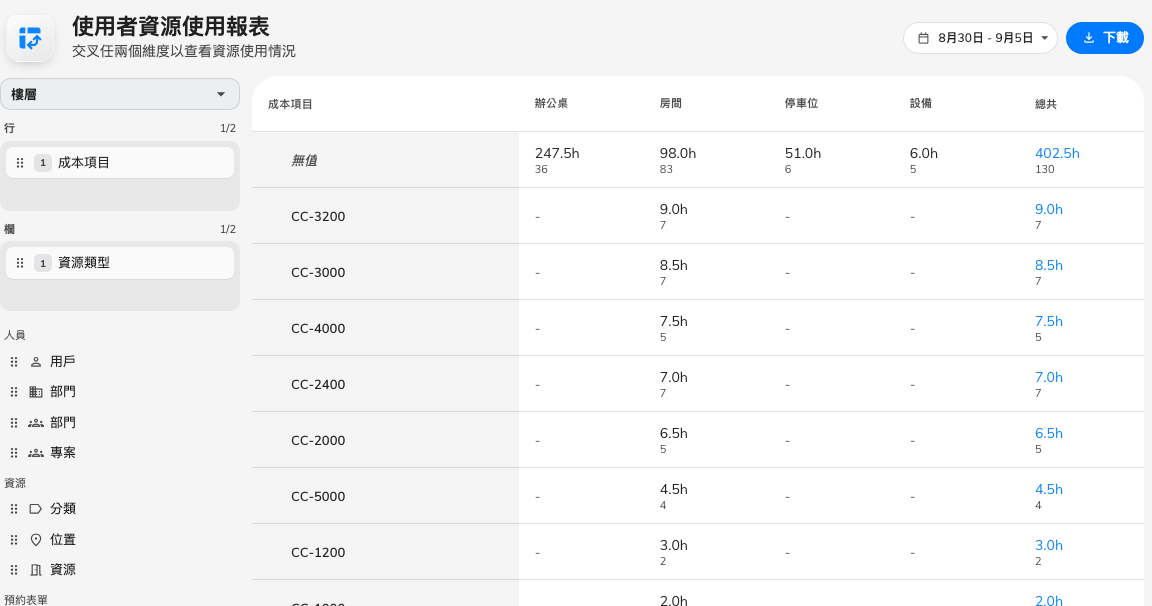The image size is (1152, 606).
Task: Open blue 9.0h total in CC-3200 row
Action: click(x=1048, y=209)
